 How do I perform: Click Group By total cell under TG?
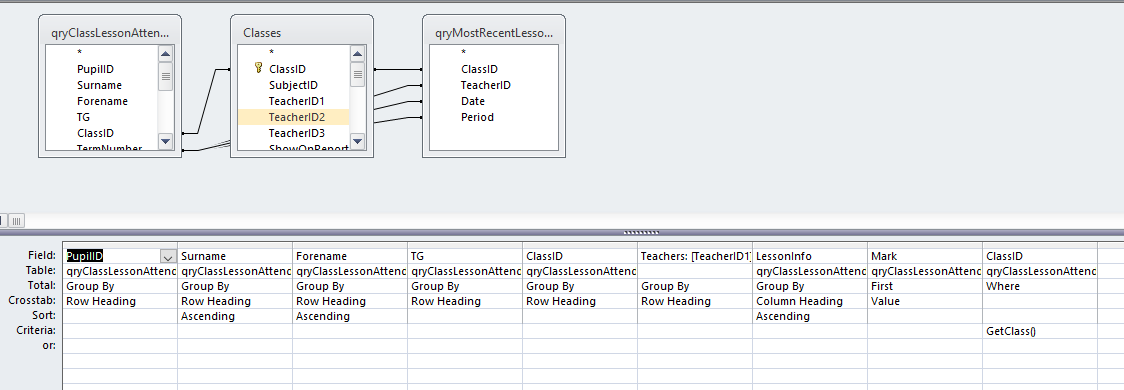(465, 286)
